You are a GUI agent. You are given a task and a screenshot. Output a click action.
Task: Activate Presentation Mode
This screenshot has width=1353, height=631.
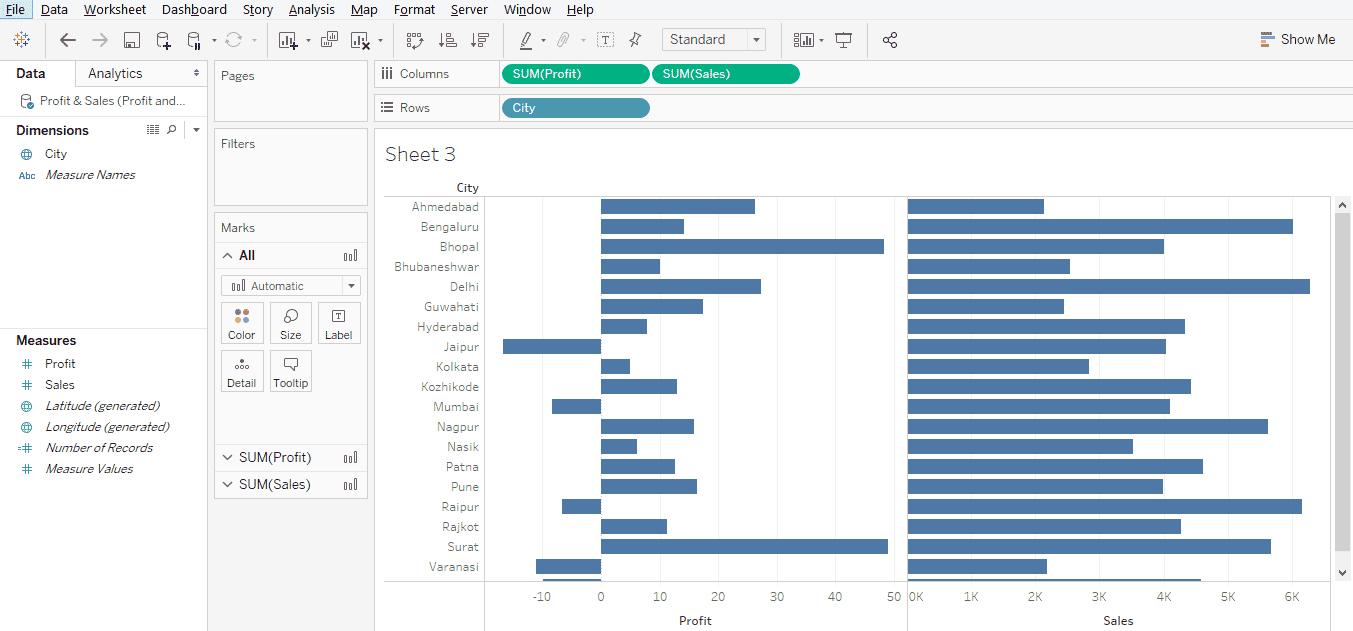click(x=843, y=40)
